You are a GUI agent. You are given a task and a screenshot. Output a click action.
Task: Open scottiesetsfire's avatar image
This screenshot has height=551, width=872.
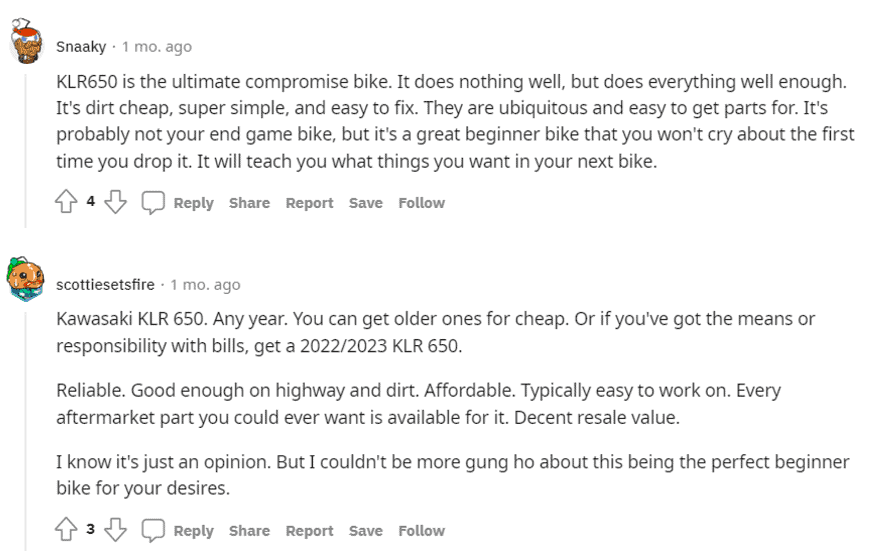pos(26,279)
